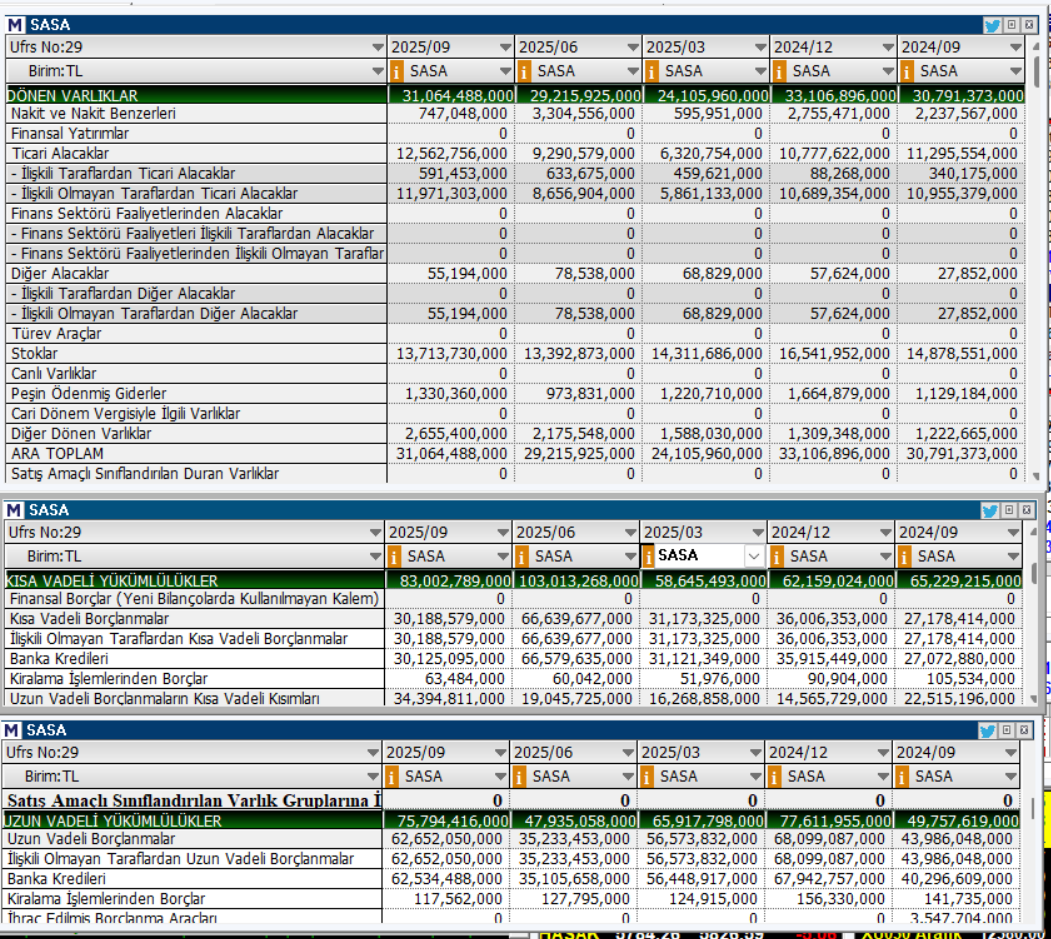The width and height of the screenshot is (1051, 939).
Task: Expand the Ufrs No:29 dropdown in top window
Action: 377,47
